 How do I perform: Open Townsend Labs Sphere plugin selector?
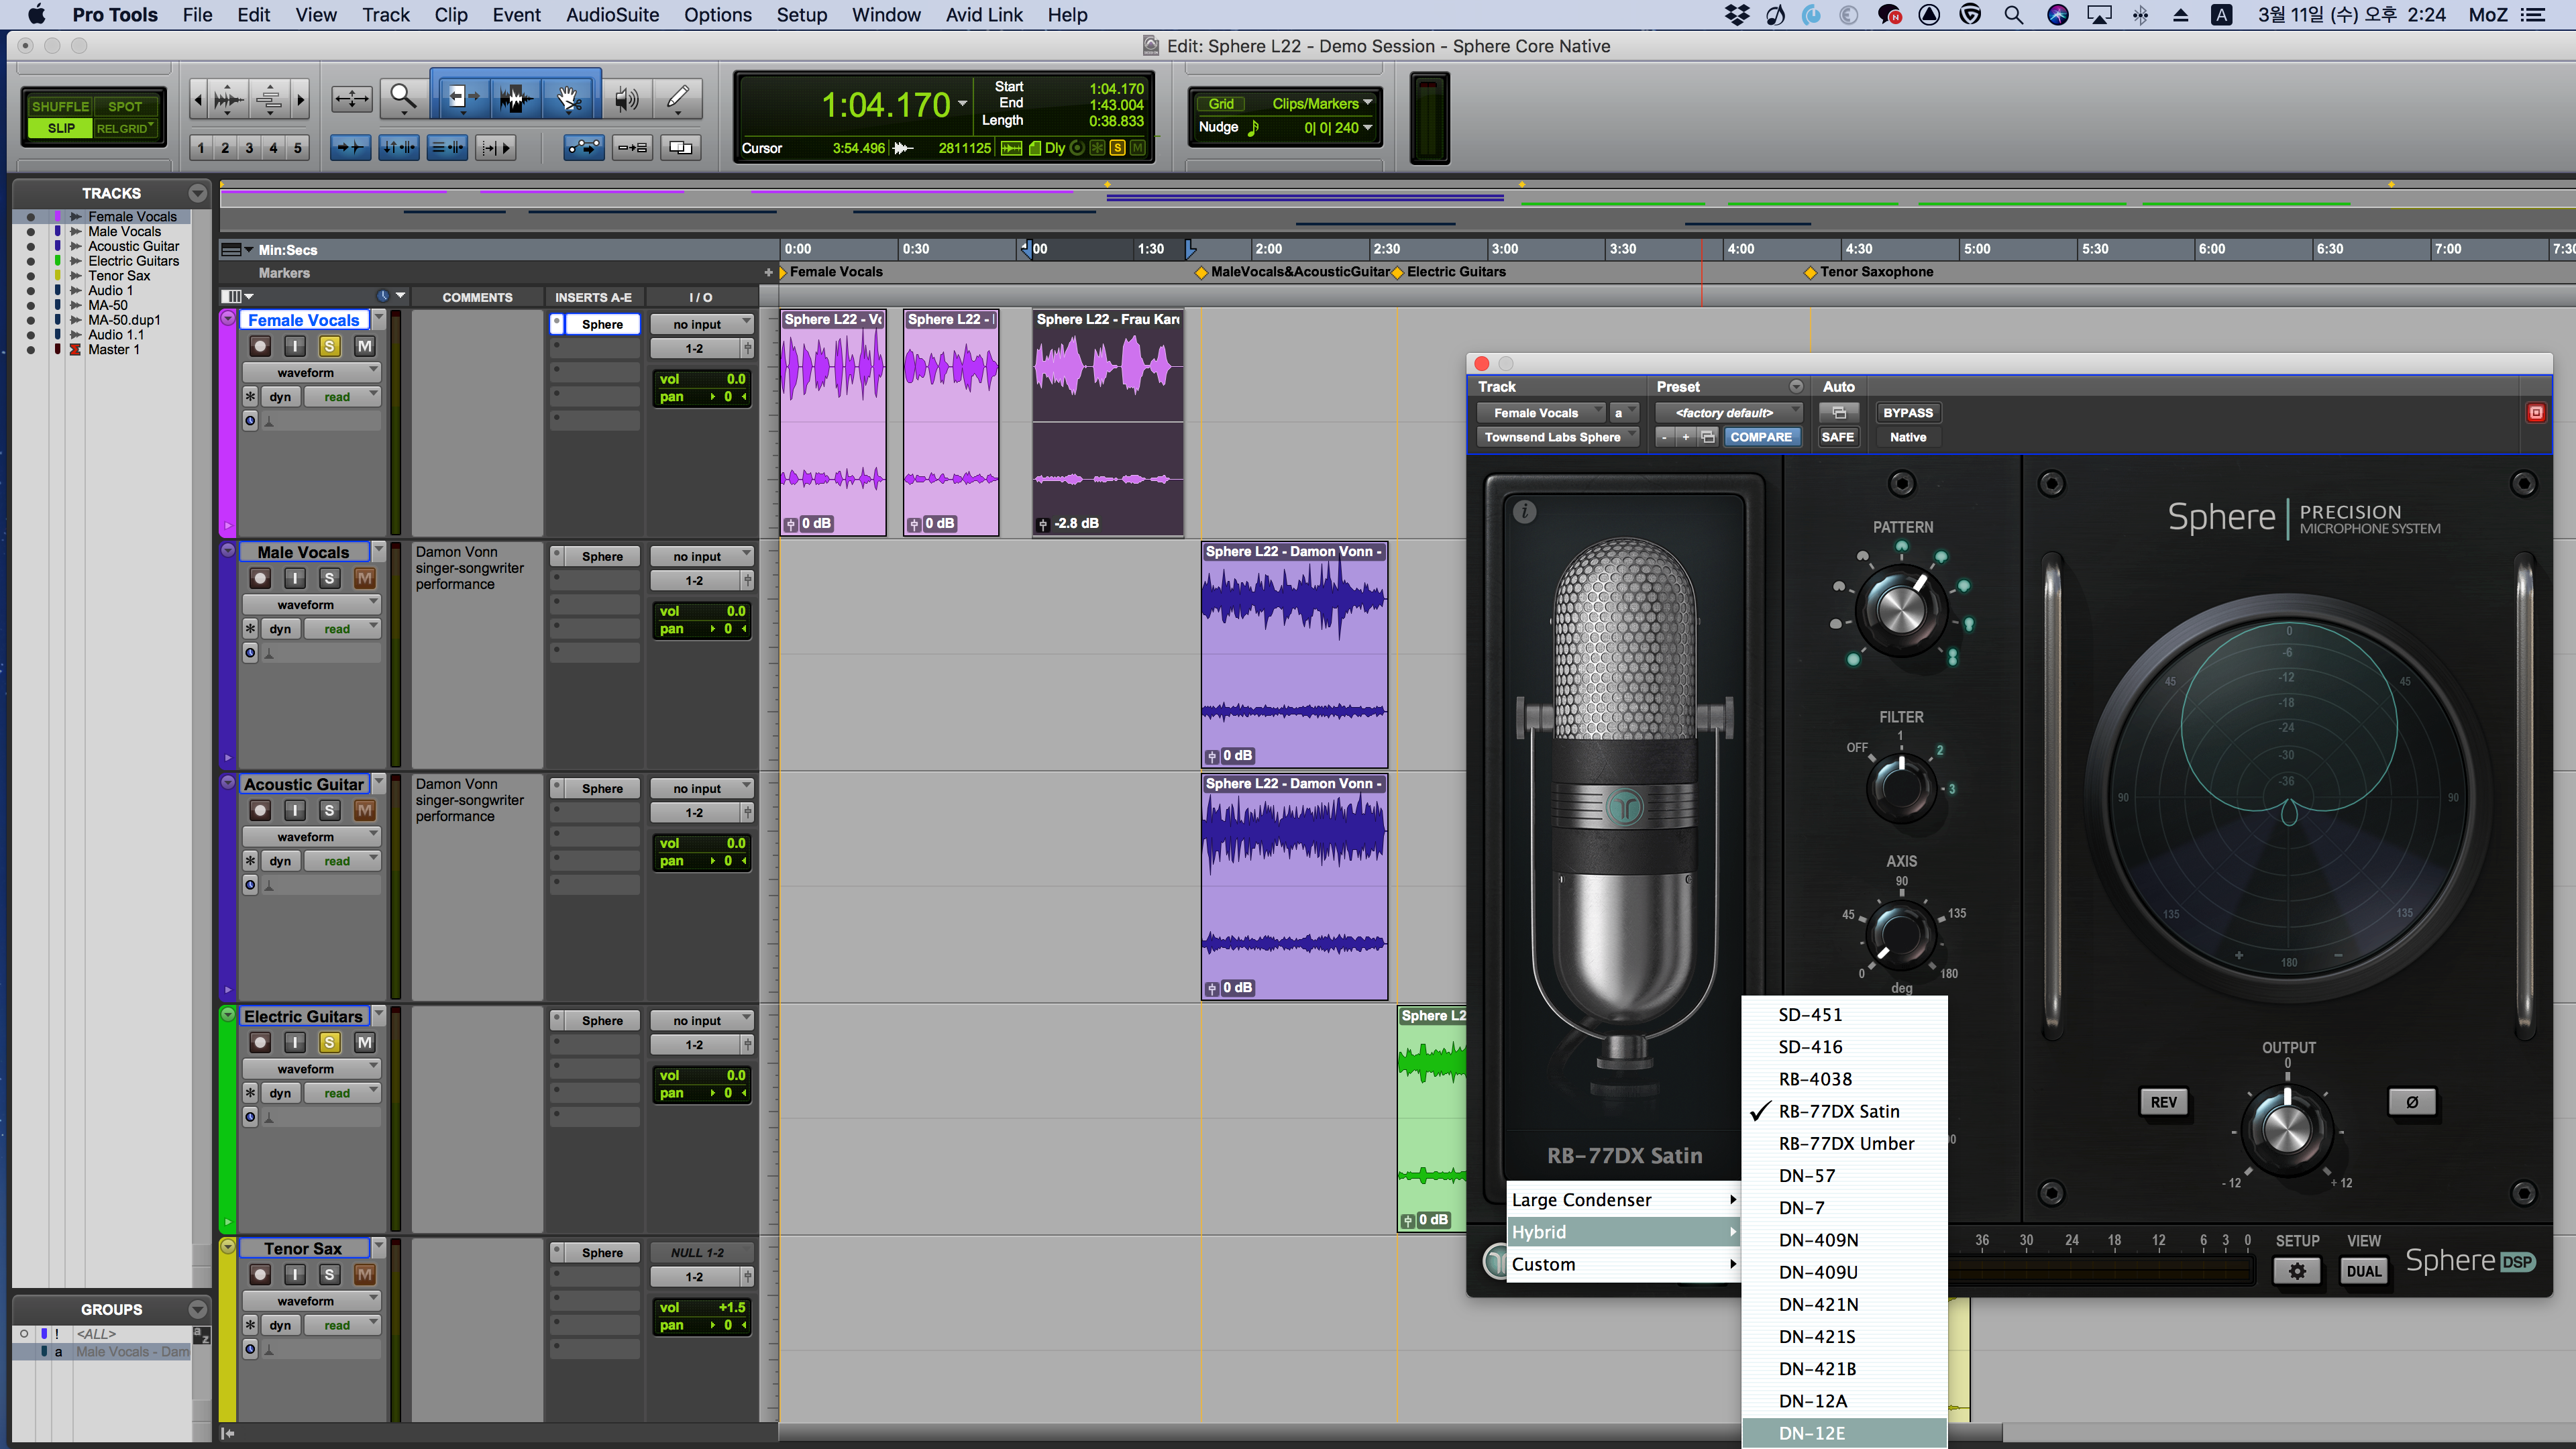point(1557,437)
